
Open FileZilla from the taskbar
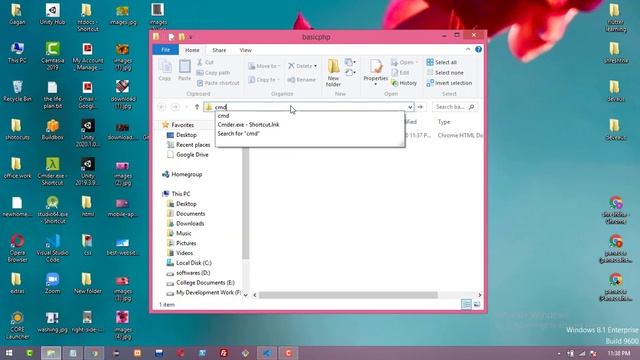coord(223,353)
